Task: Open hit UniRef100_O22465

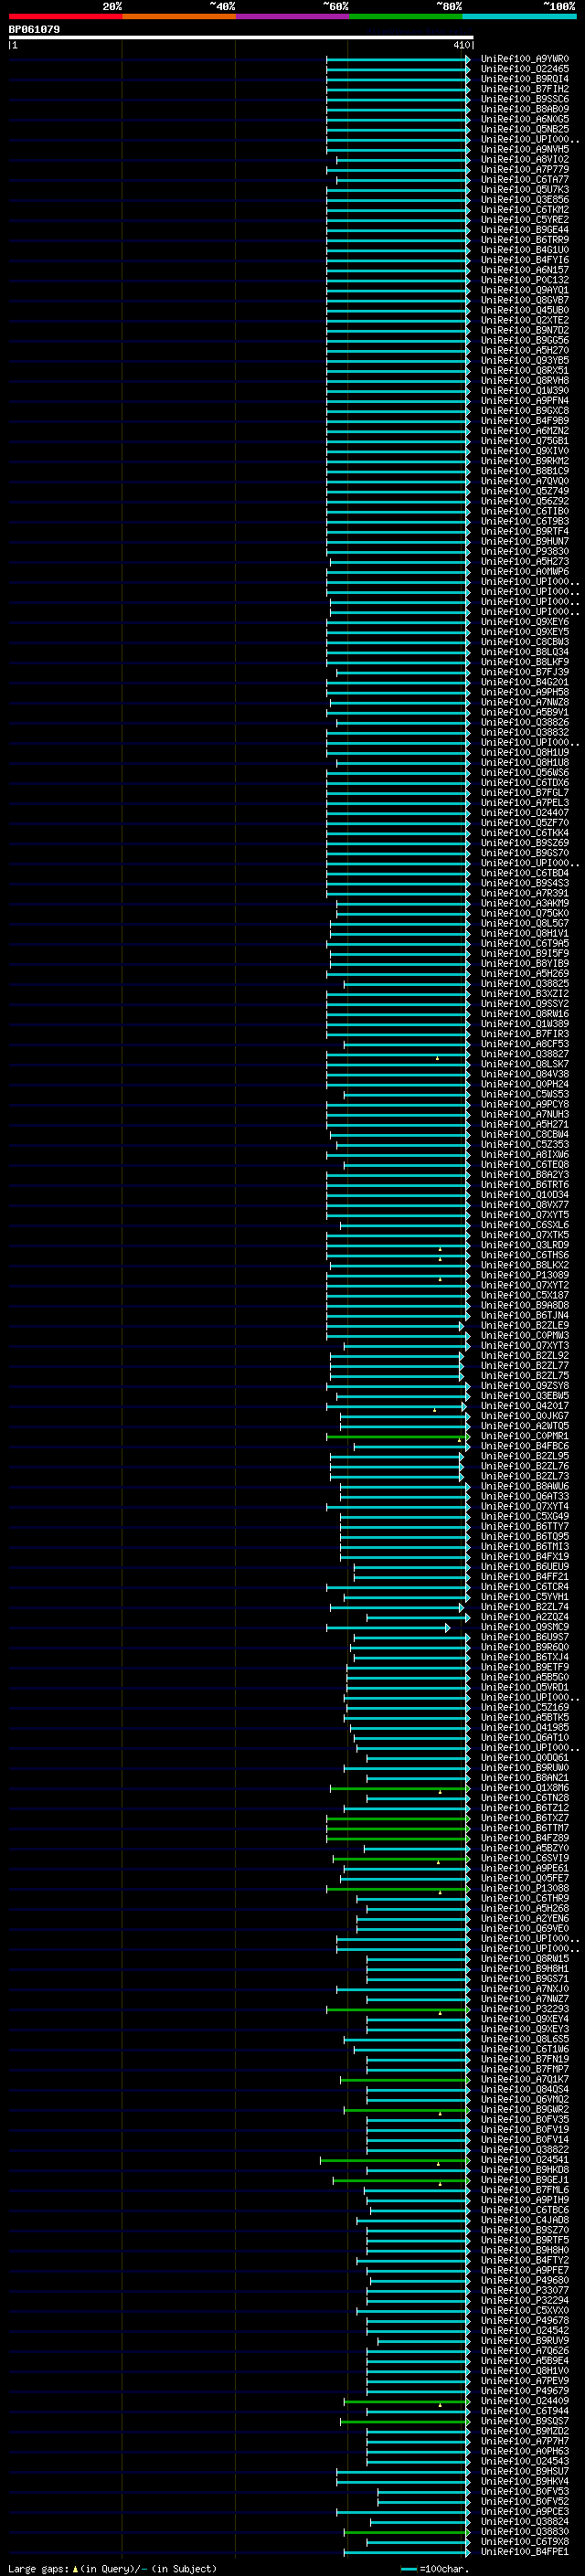Action: pyautogui.click(x=525, y=69)
